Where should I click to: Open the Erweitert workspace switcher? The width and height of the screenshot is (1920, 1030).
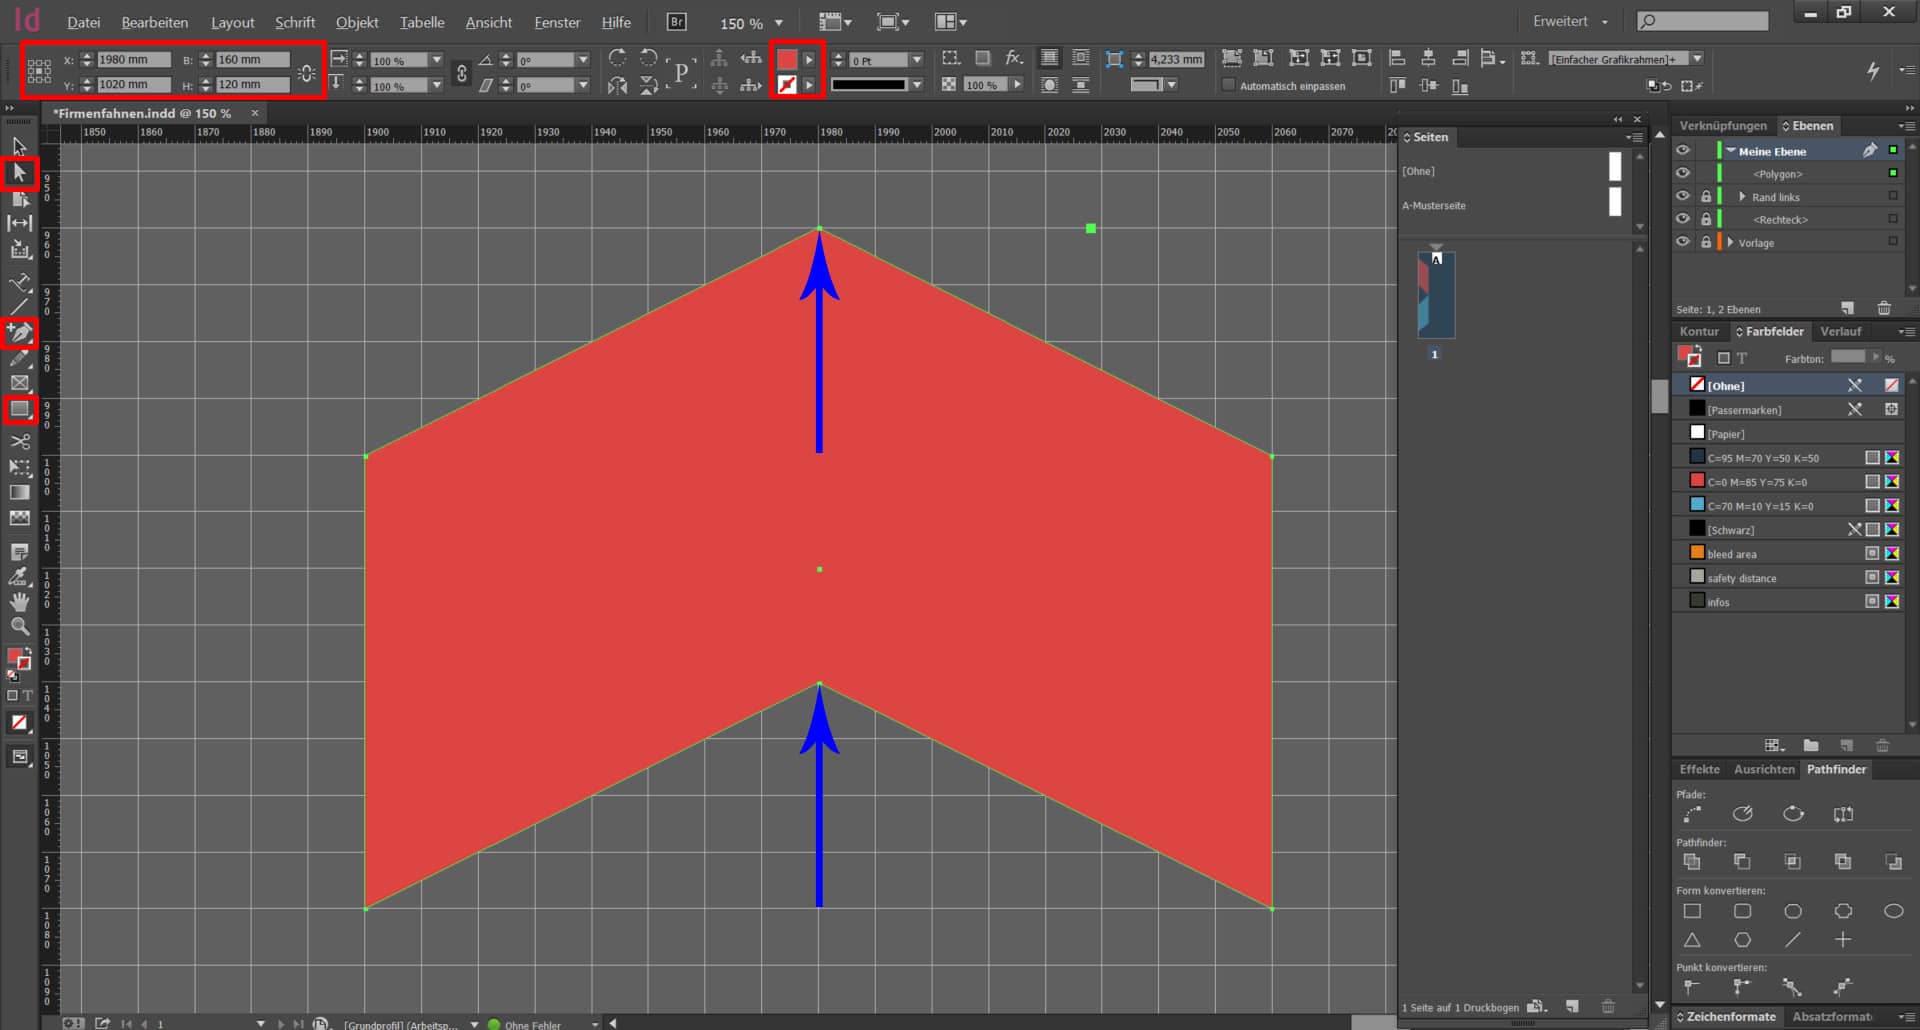tap(1570, 21)
